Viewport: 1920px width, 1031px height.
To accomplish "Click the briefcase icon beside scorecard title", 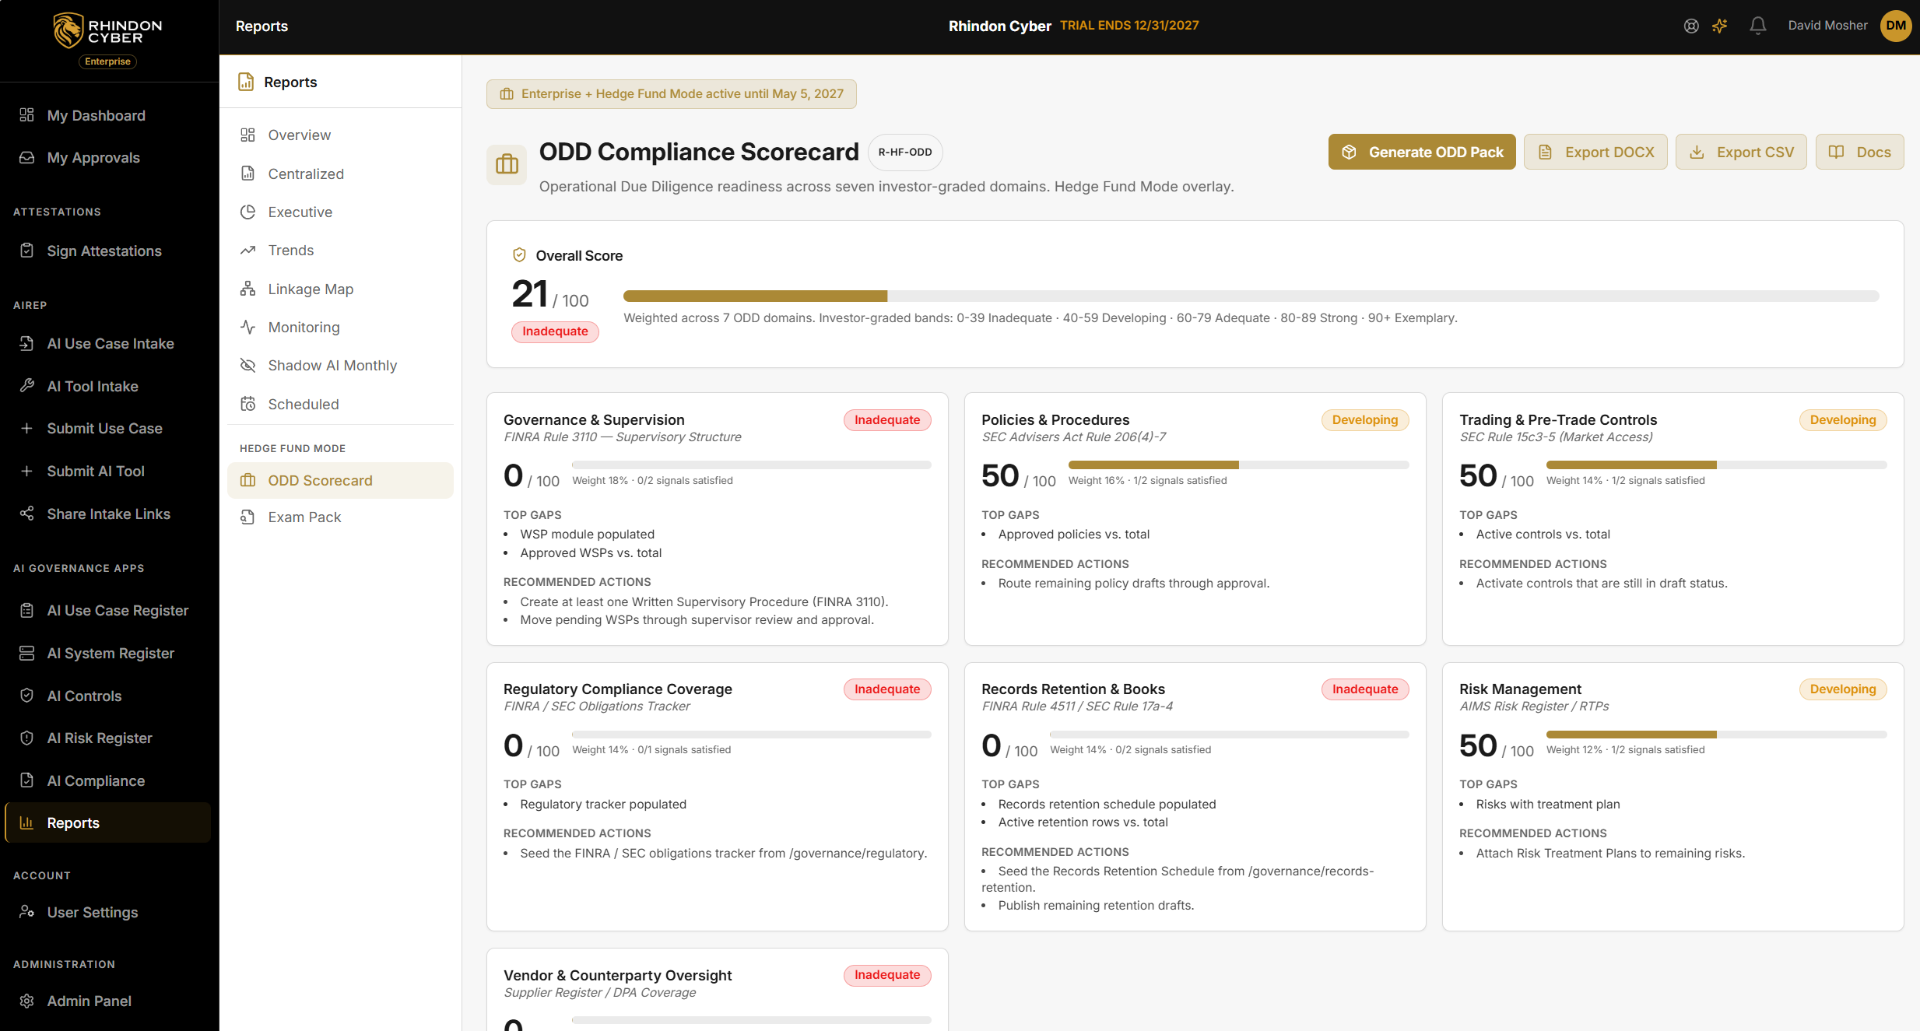I will 507,164.
